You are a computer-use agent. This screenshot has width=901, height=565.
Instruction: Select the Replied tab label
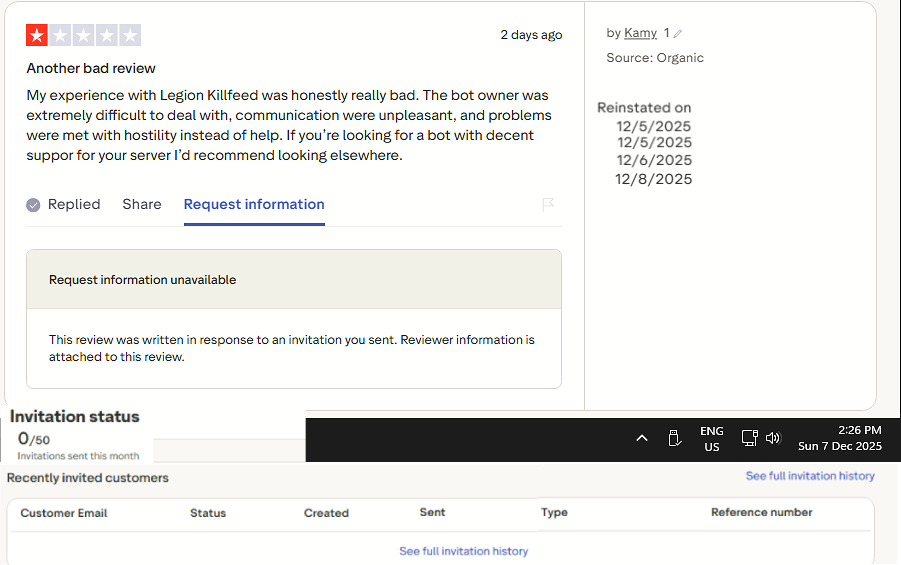pyautogui.click(x=74, y=204)
